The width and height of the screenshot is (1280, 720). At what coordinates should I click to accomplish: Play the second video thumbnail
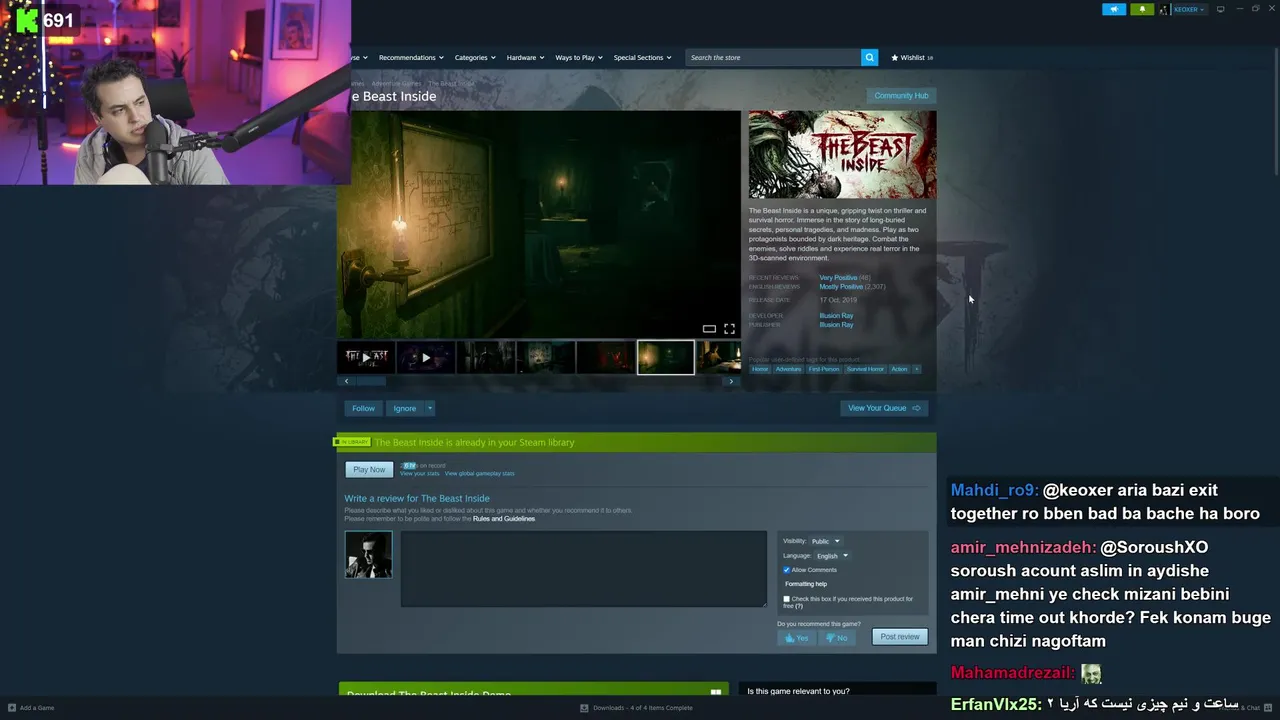coord(425,357)
